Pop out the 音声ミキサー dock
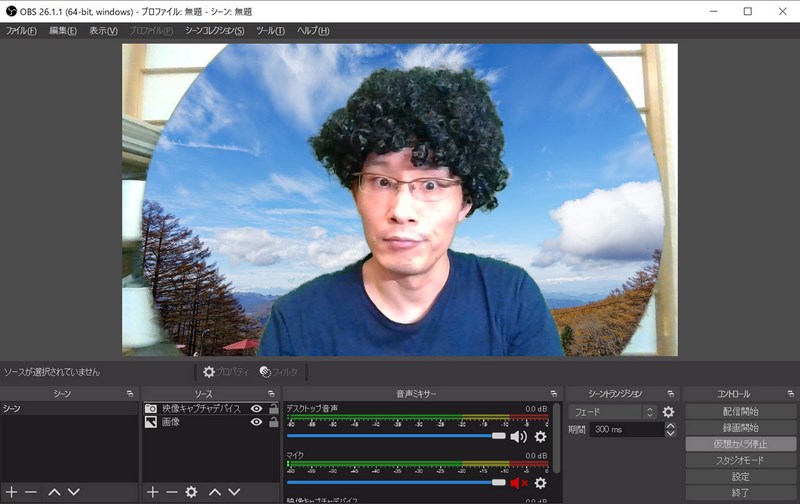800x504 pixels. pos(554,394)
